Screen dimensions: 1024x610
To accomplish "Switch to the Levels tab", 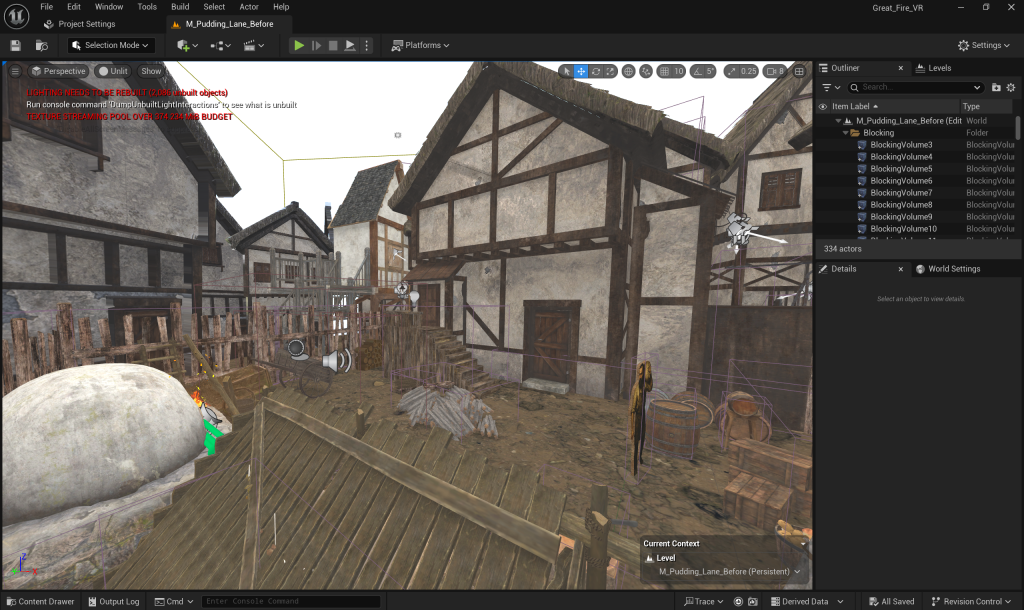I will [934, 68].
